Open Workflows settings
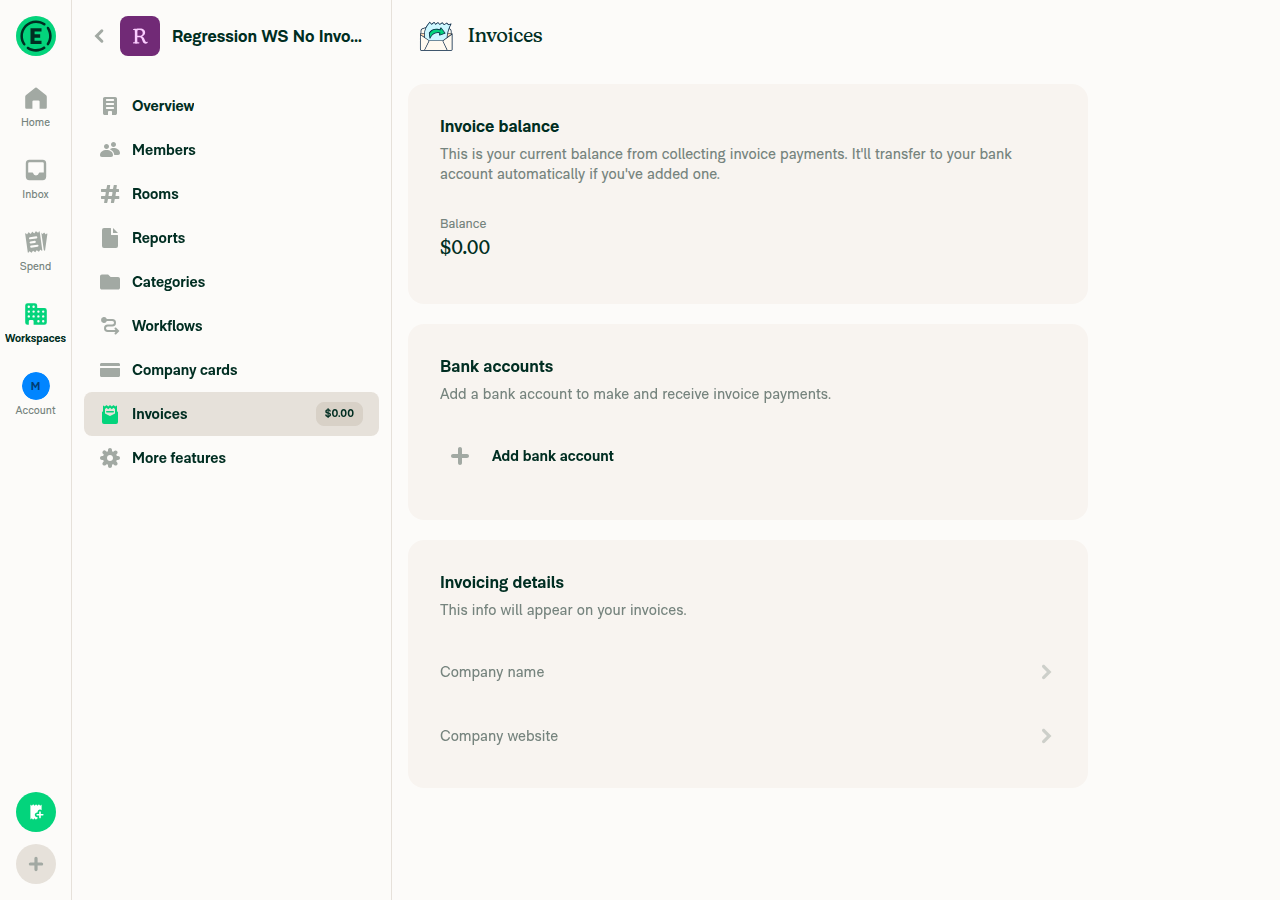The width and height of the screenshot is (1280, 900). tap(232, 326)
